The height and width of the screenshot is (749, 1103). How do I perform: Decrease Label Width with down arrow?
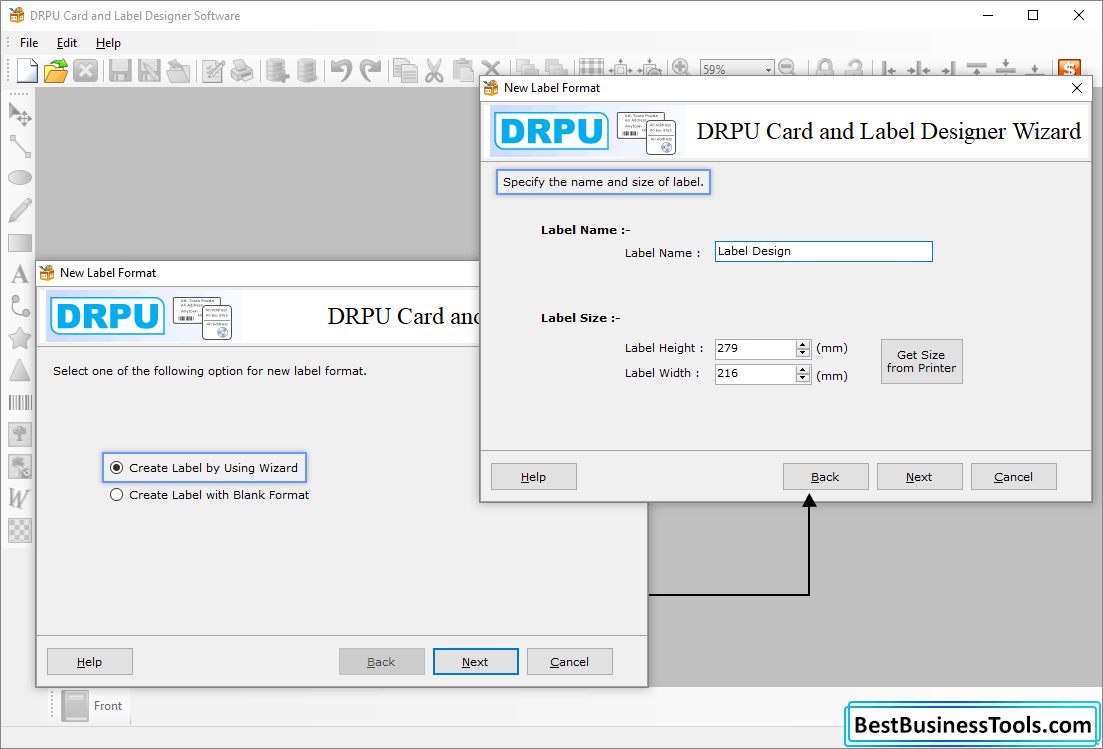tap(803, 378)
